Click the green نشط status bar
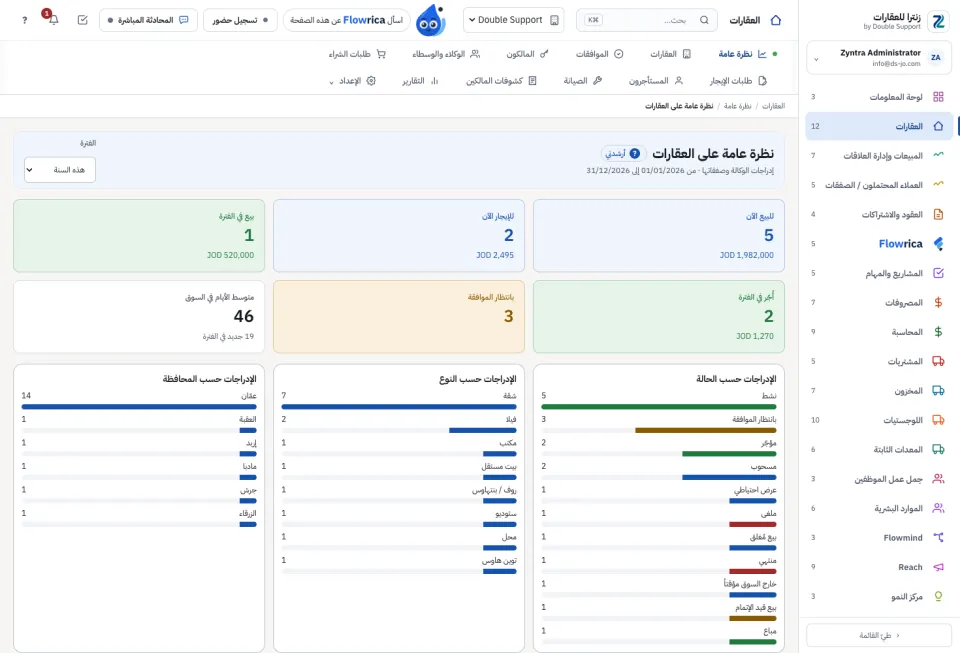Image resolution: width=960 pixels, height=653 pixels. 659,406
